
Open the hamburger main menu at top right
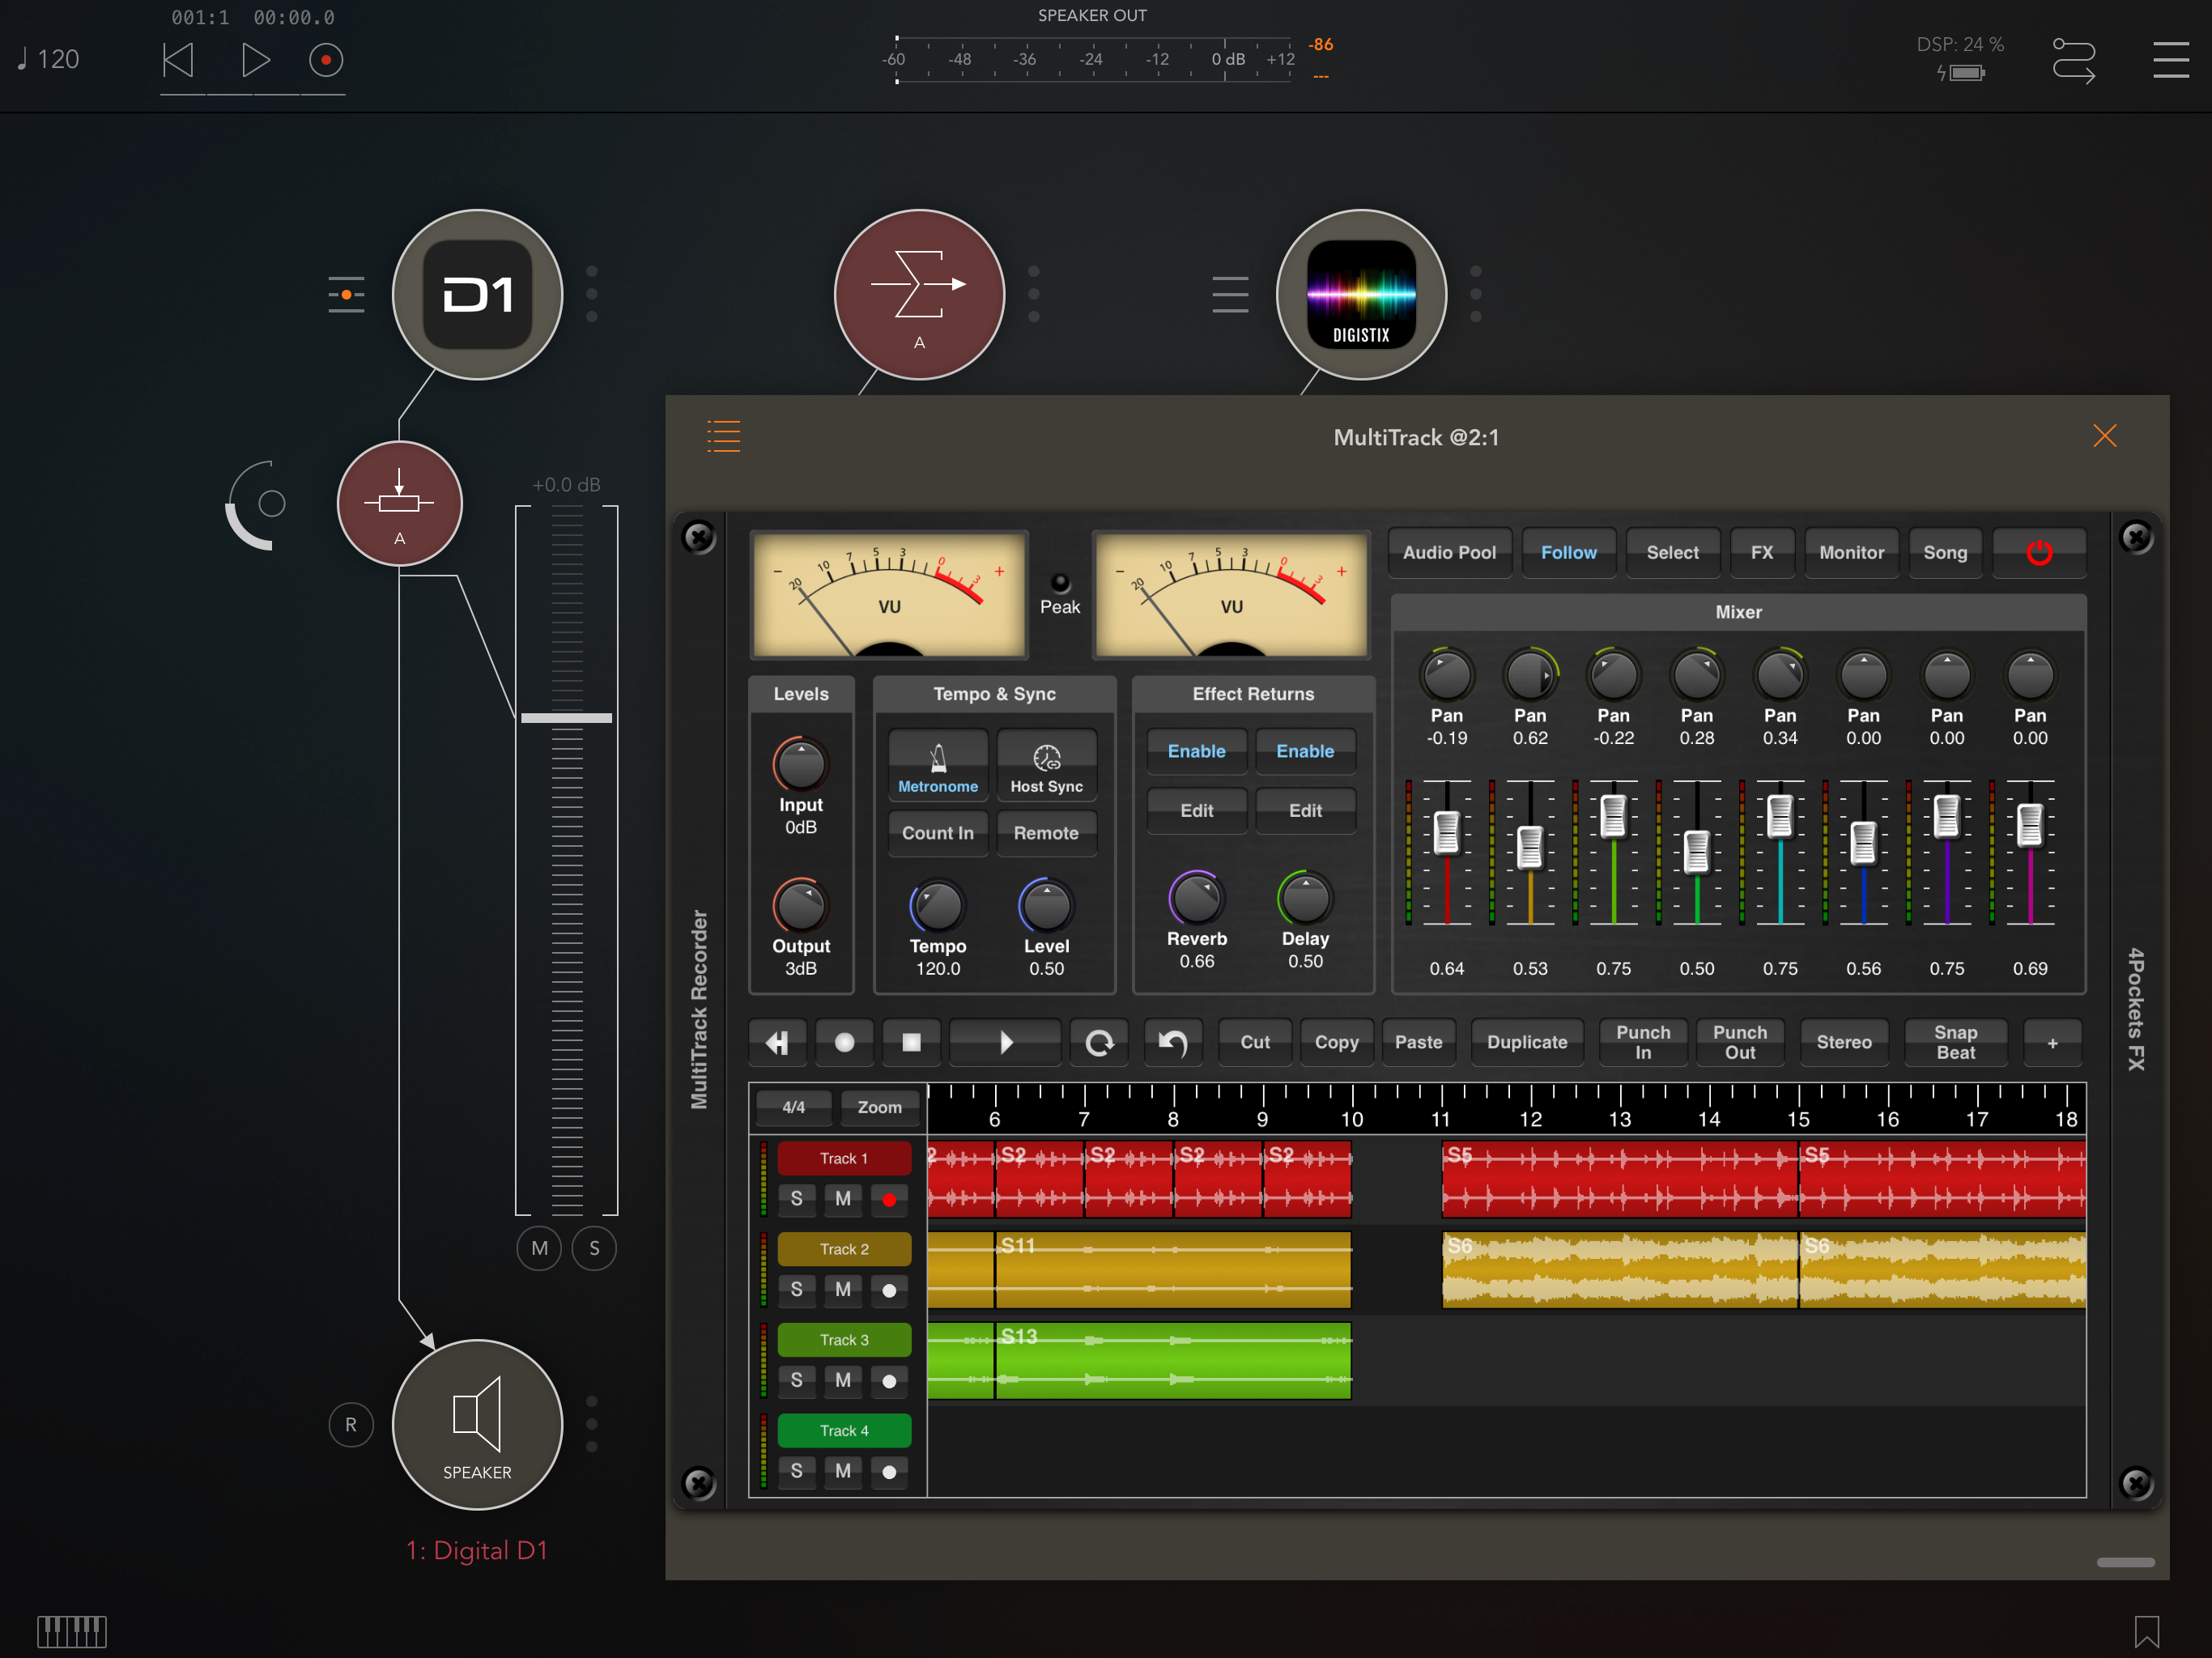pos(2170,60)
